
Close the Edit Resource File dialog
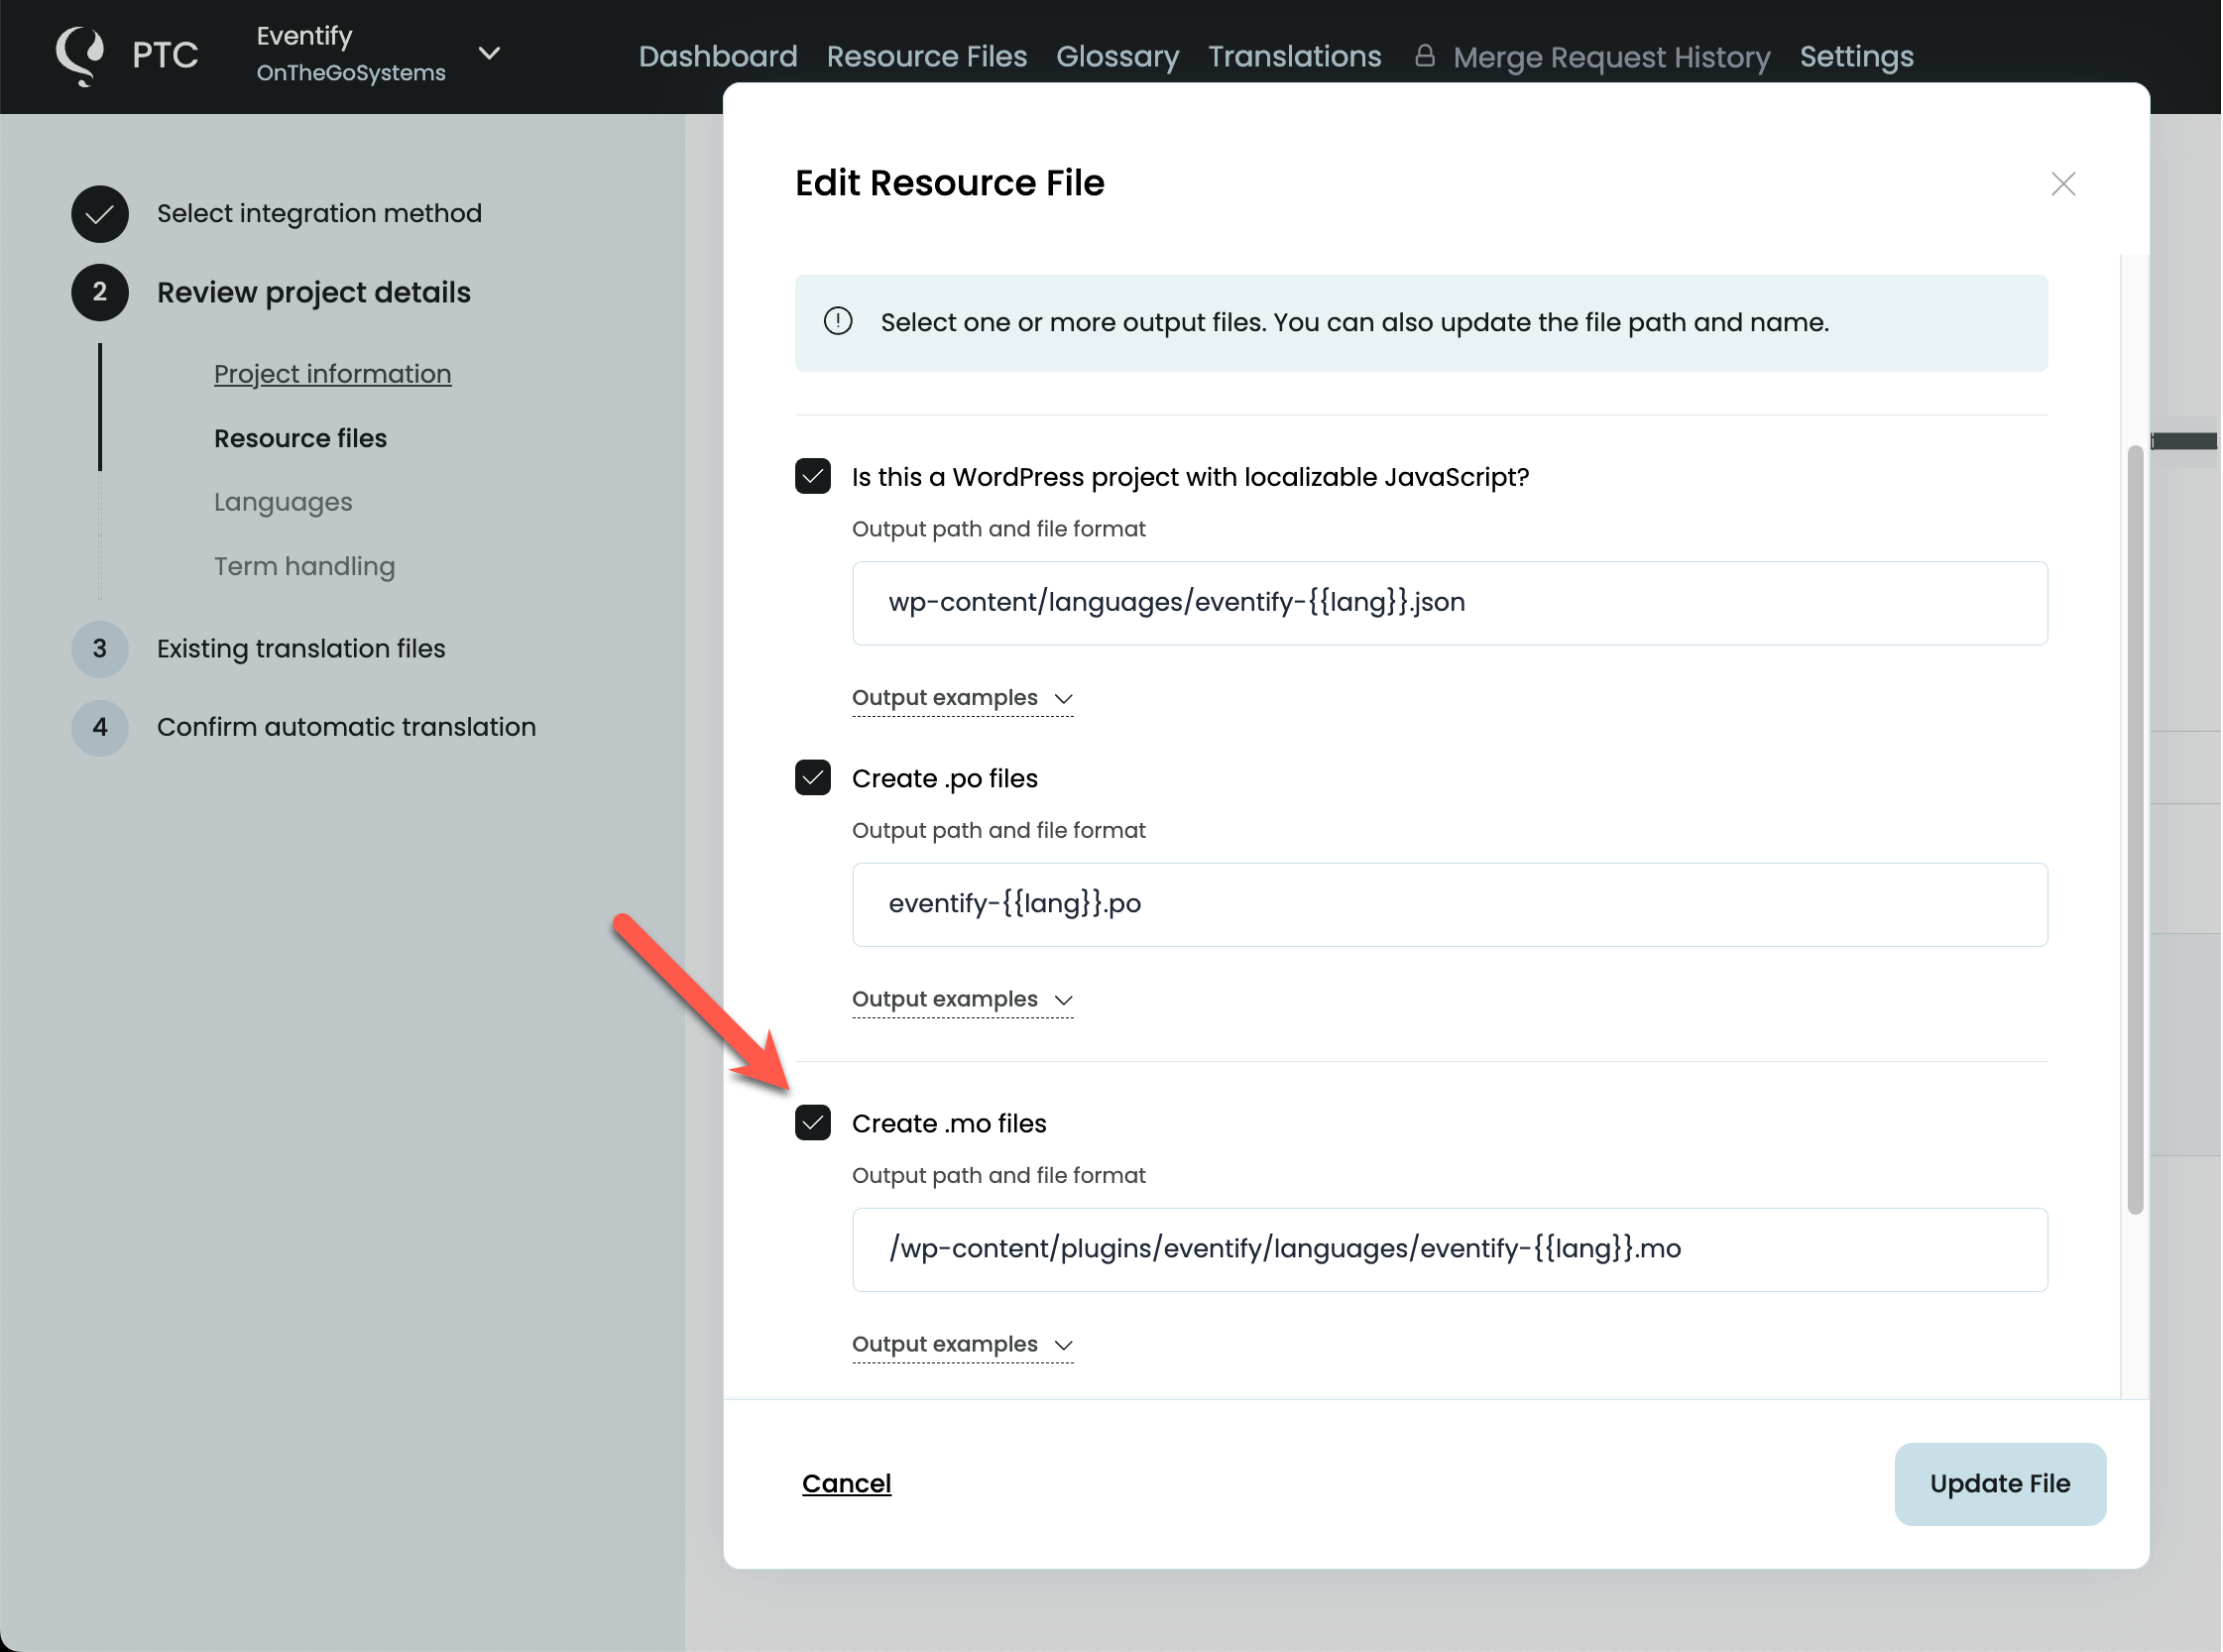point(2063,183)
